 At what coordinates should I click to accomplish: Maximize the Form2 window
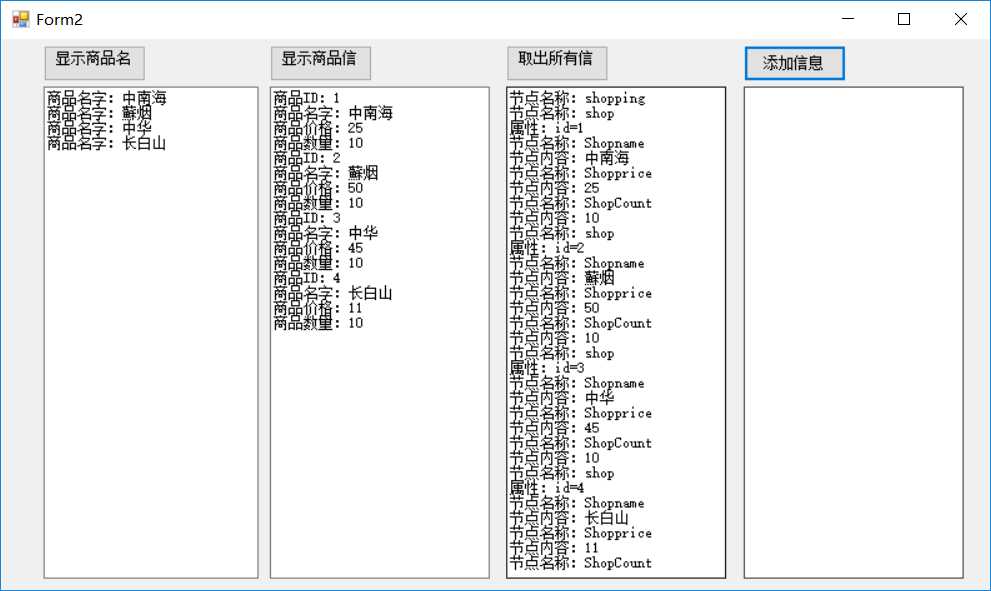[x=904, y=20]
